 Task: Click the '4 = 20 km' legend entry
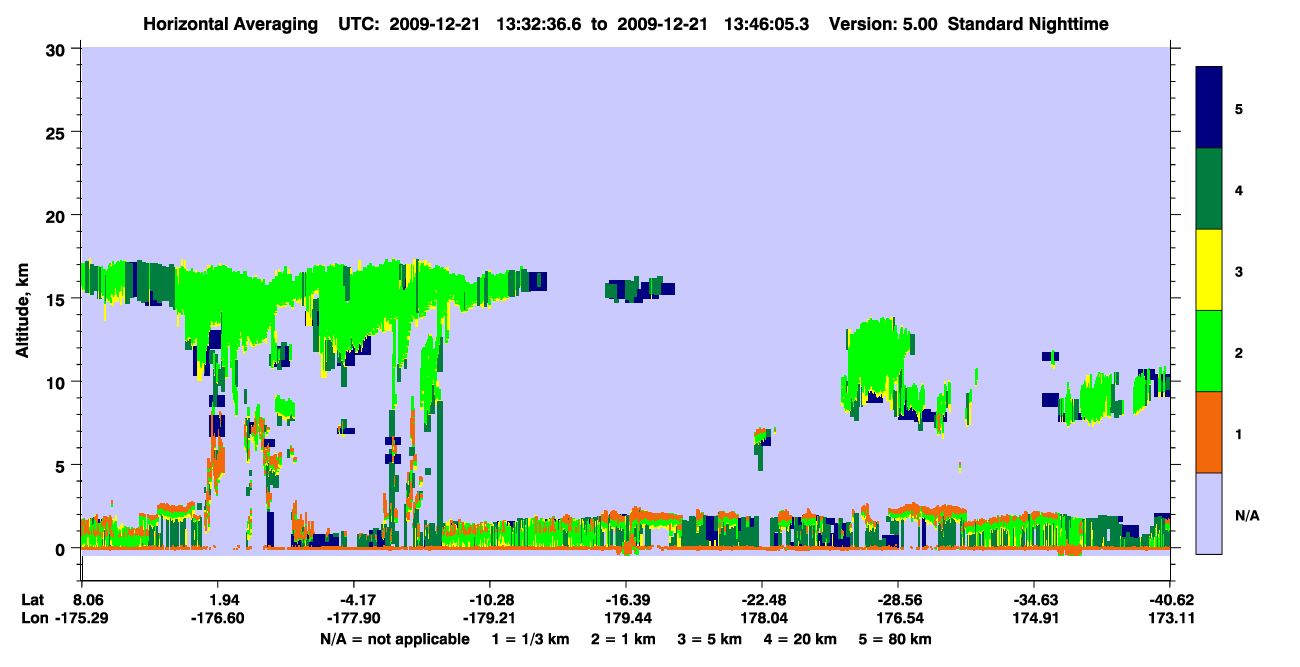[801, 639]
